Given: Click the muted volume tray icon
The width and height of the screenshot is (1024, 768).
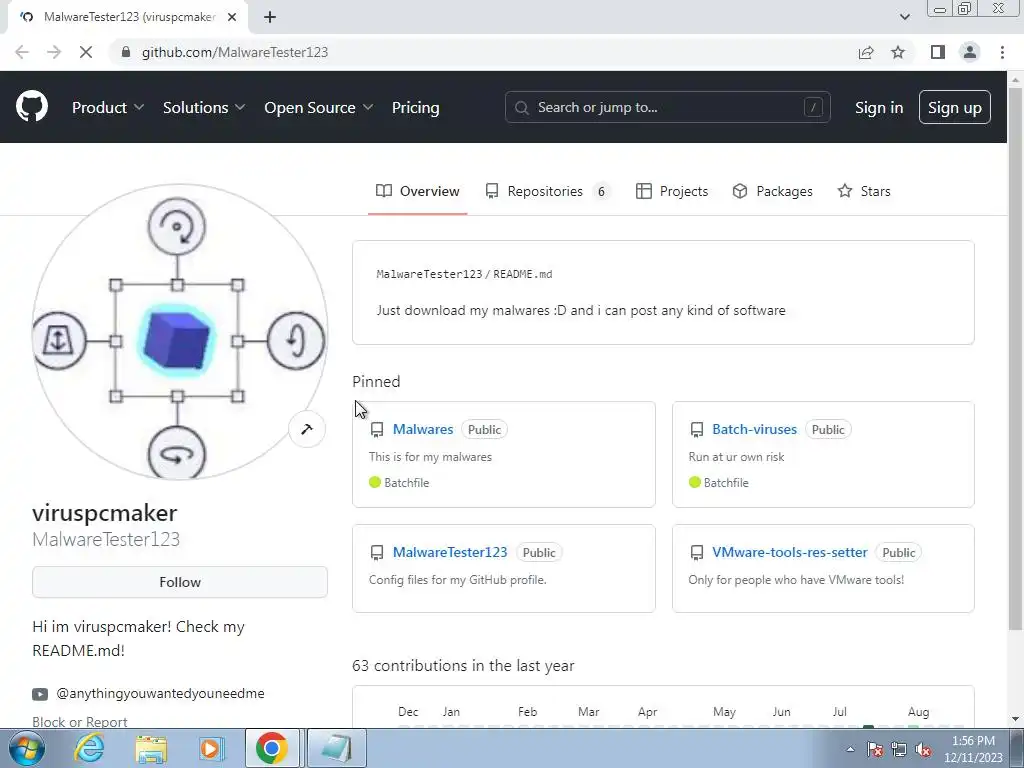Looking at the screenshot, I should pyautogui.click(x=923, y=749).
